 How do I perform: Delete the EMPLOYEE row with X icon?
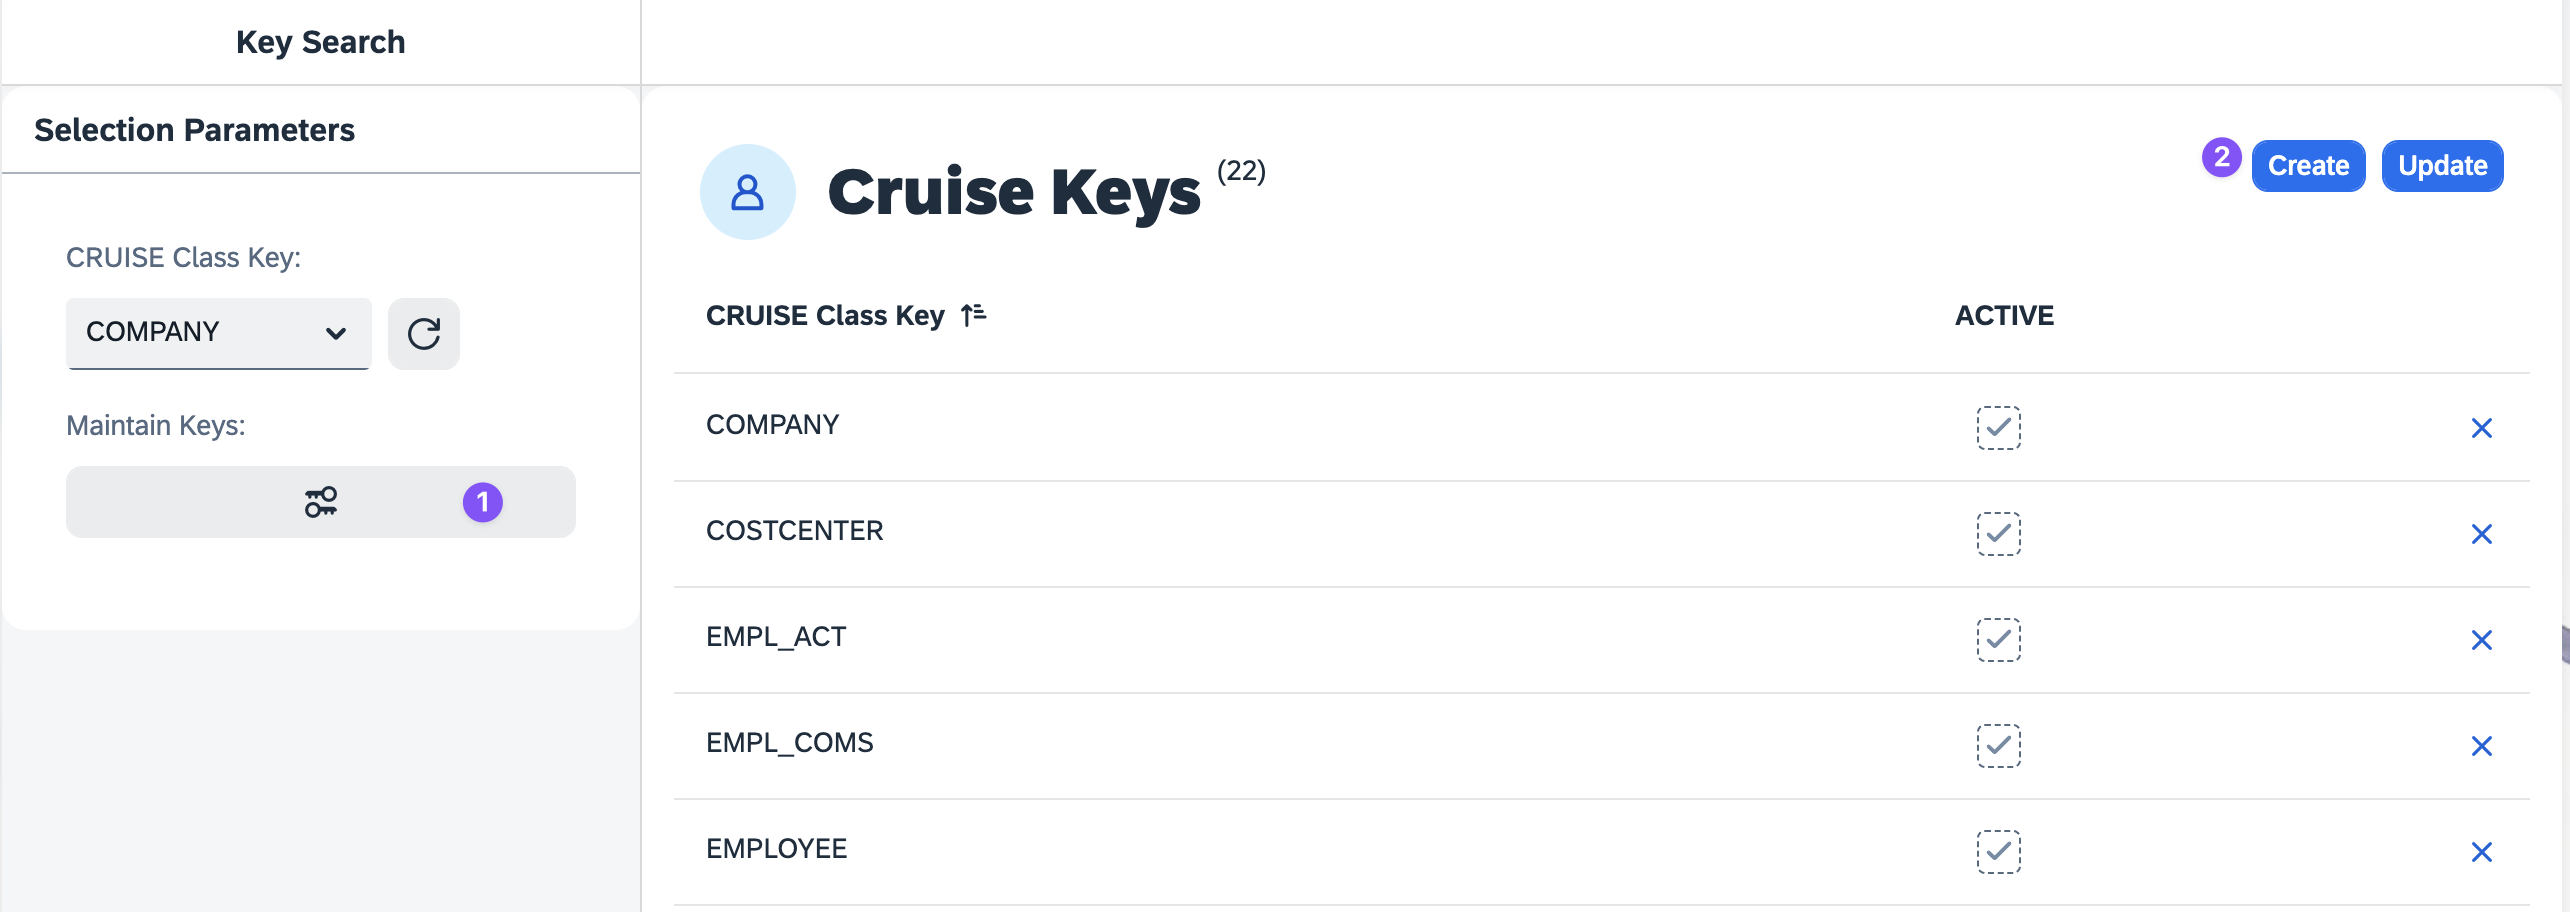[2481, 852]
